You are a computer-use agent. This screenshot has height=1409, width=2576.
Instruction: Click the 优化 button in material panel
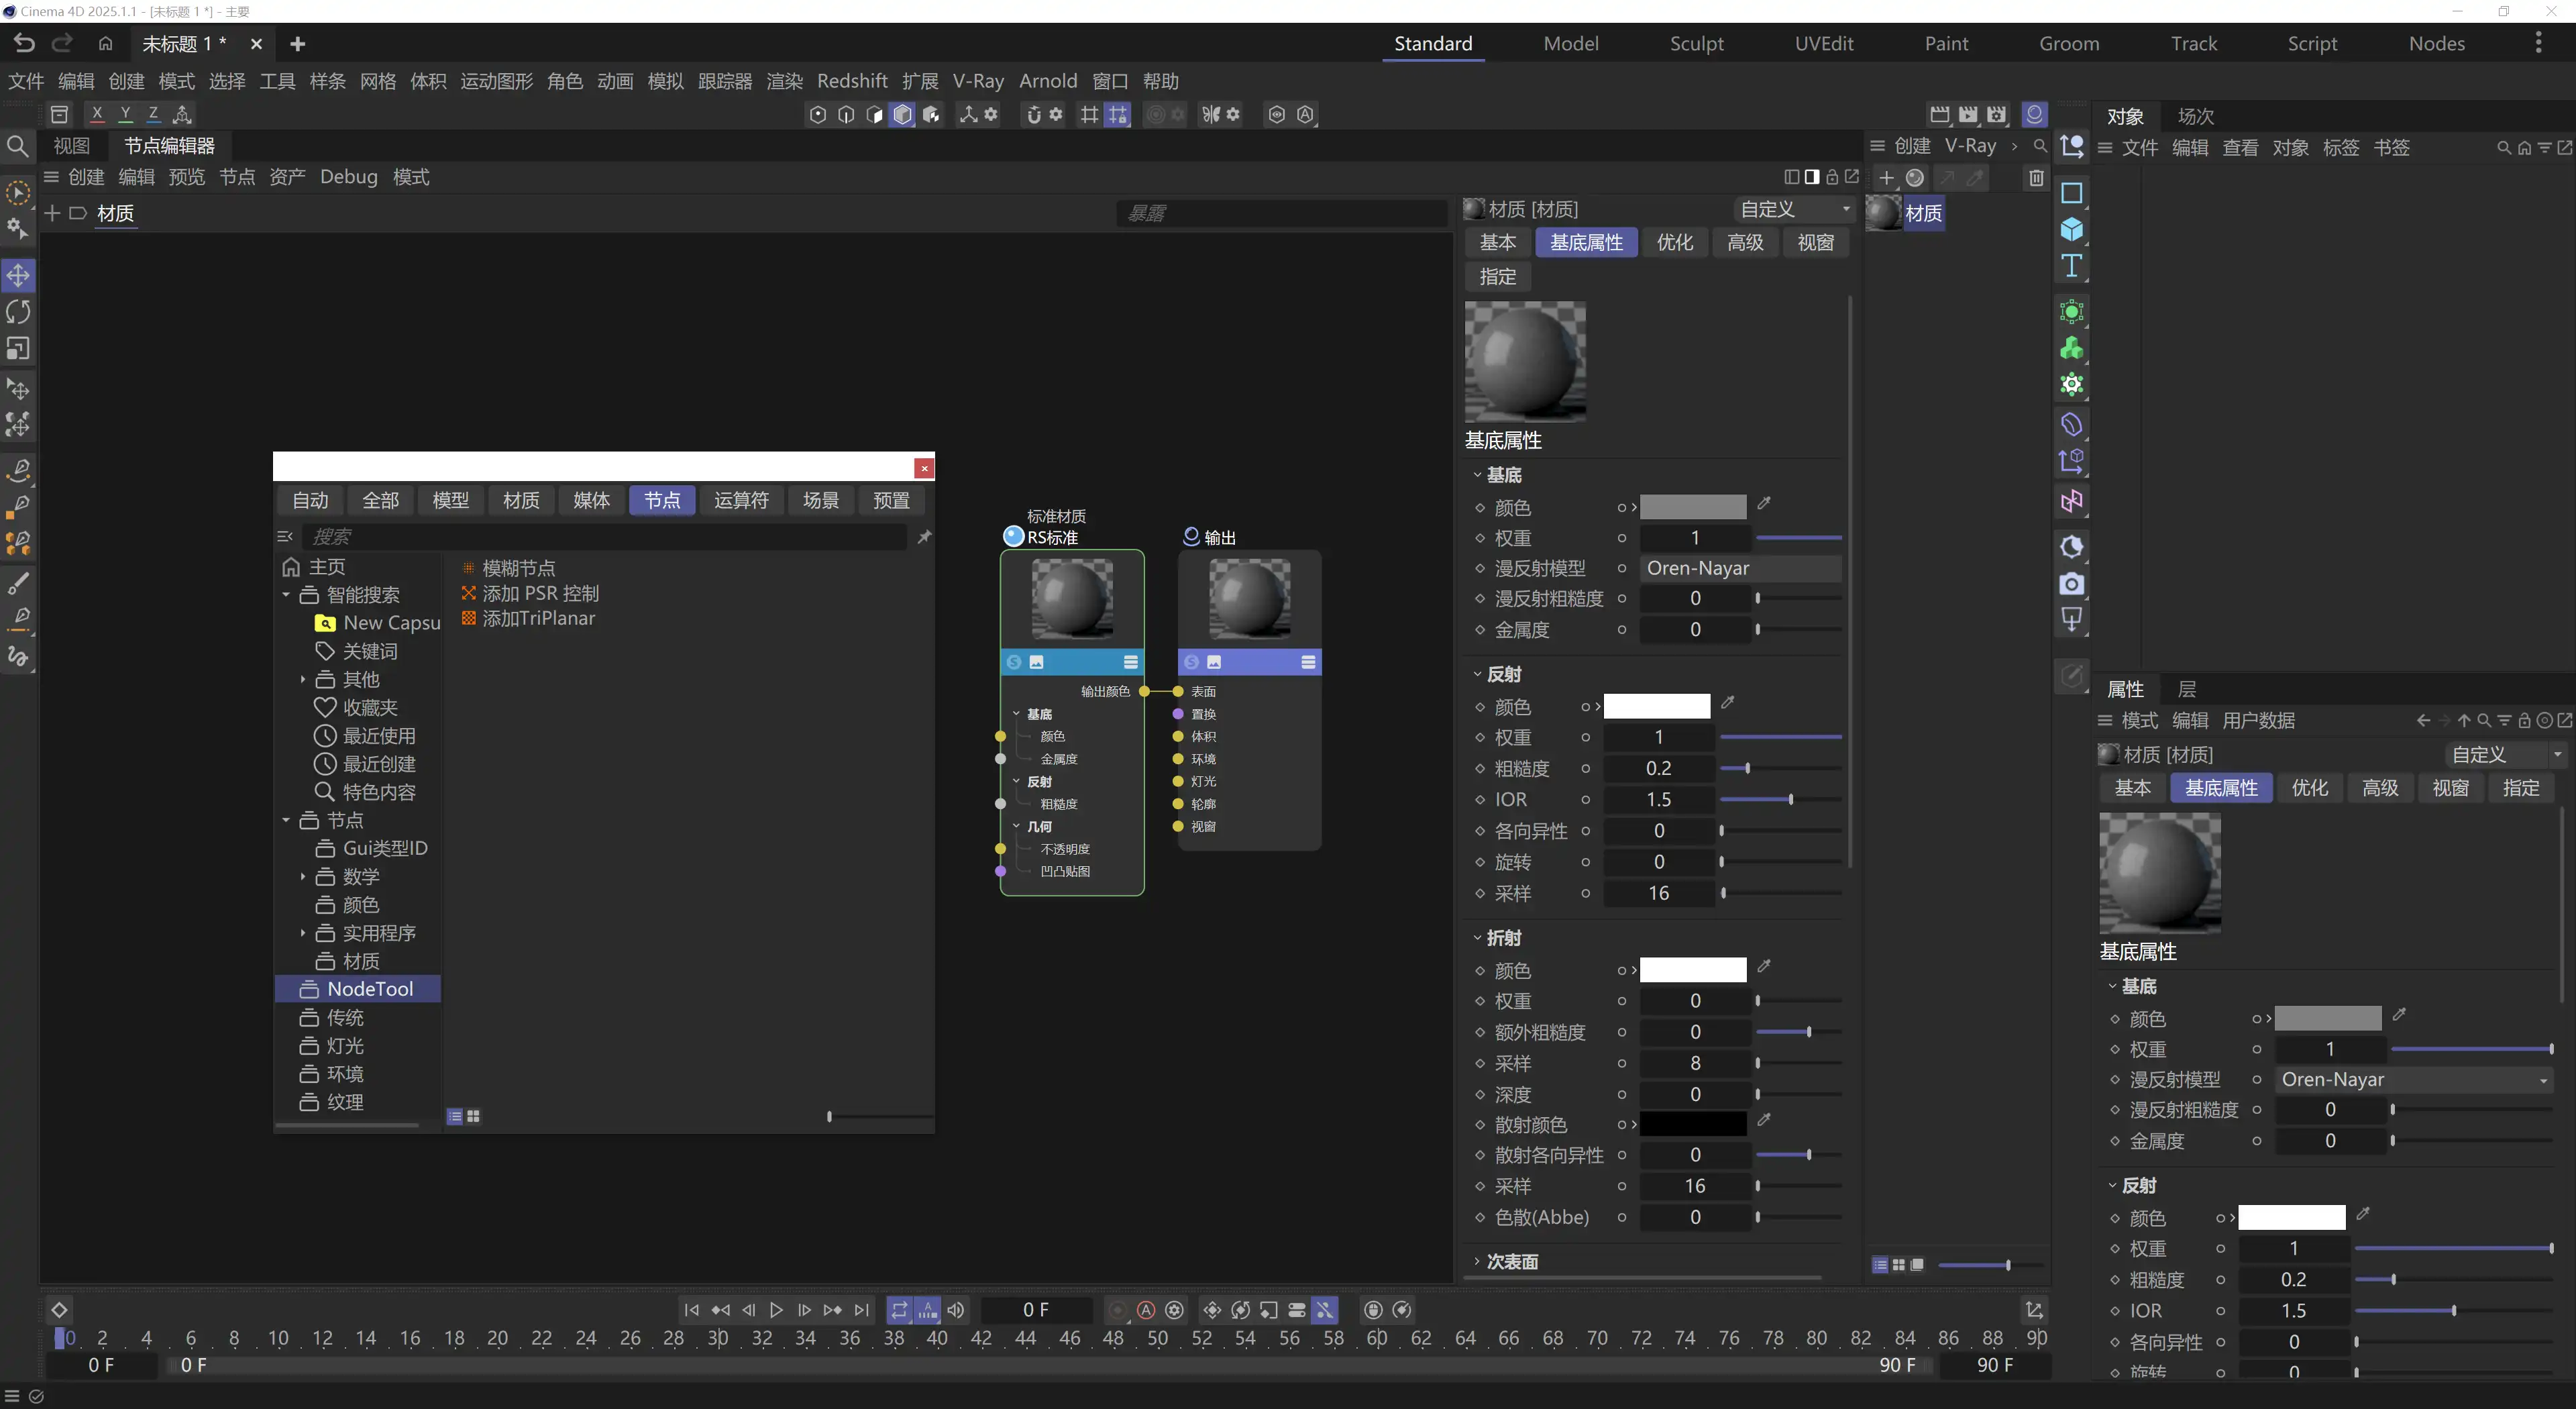point(1675,242)
